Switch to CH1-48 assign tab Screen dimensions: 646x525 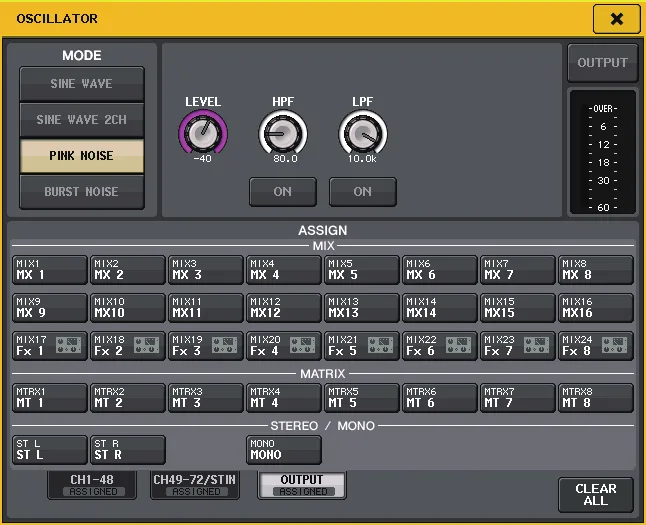92,485
